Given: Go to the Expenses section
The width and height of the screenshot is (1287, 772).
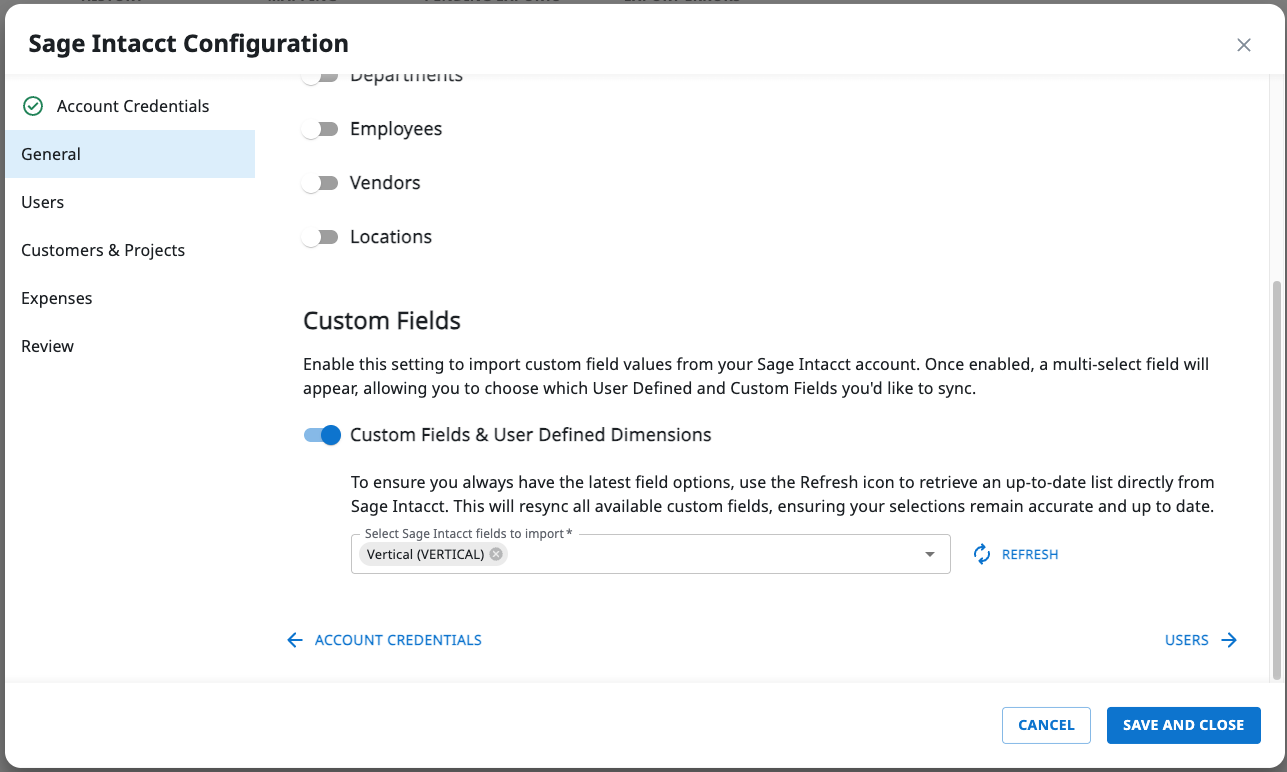Looking at the screenshot, I should point(57,298).
